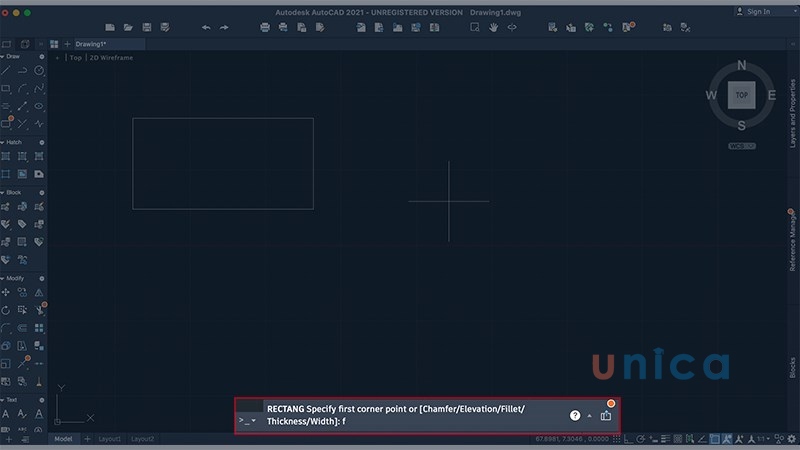Add a new layout with plus button

(87, 439)
